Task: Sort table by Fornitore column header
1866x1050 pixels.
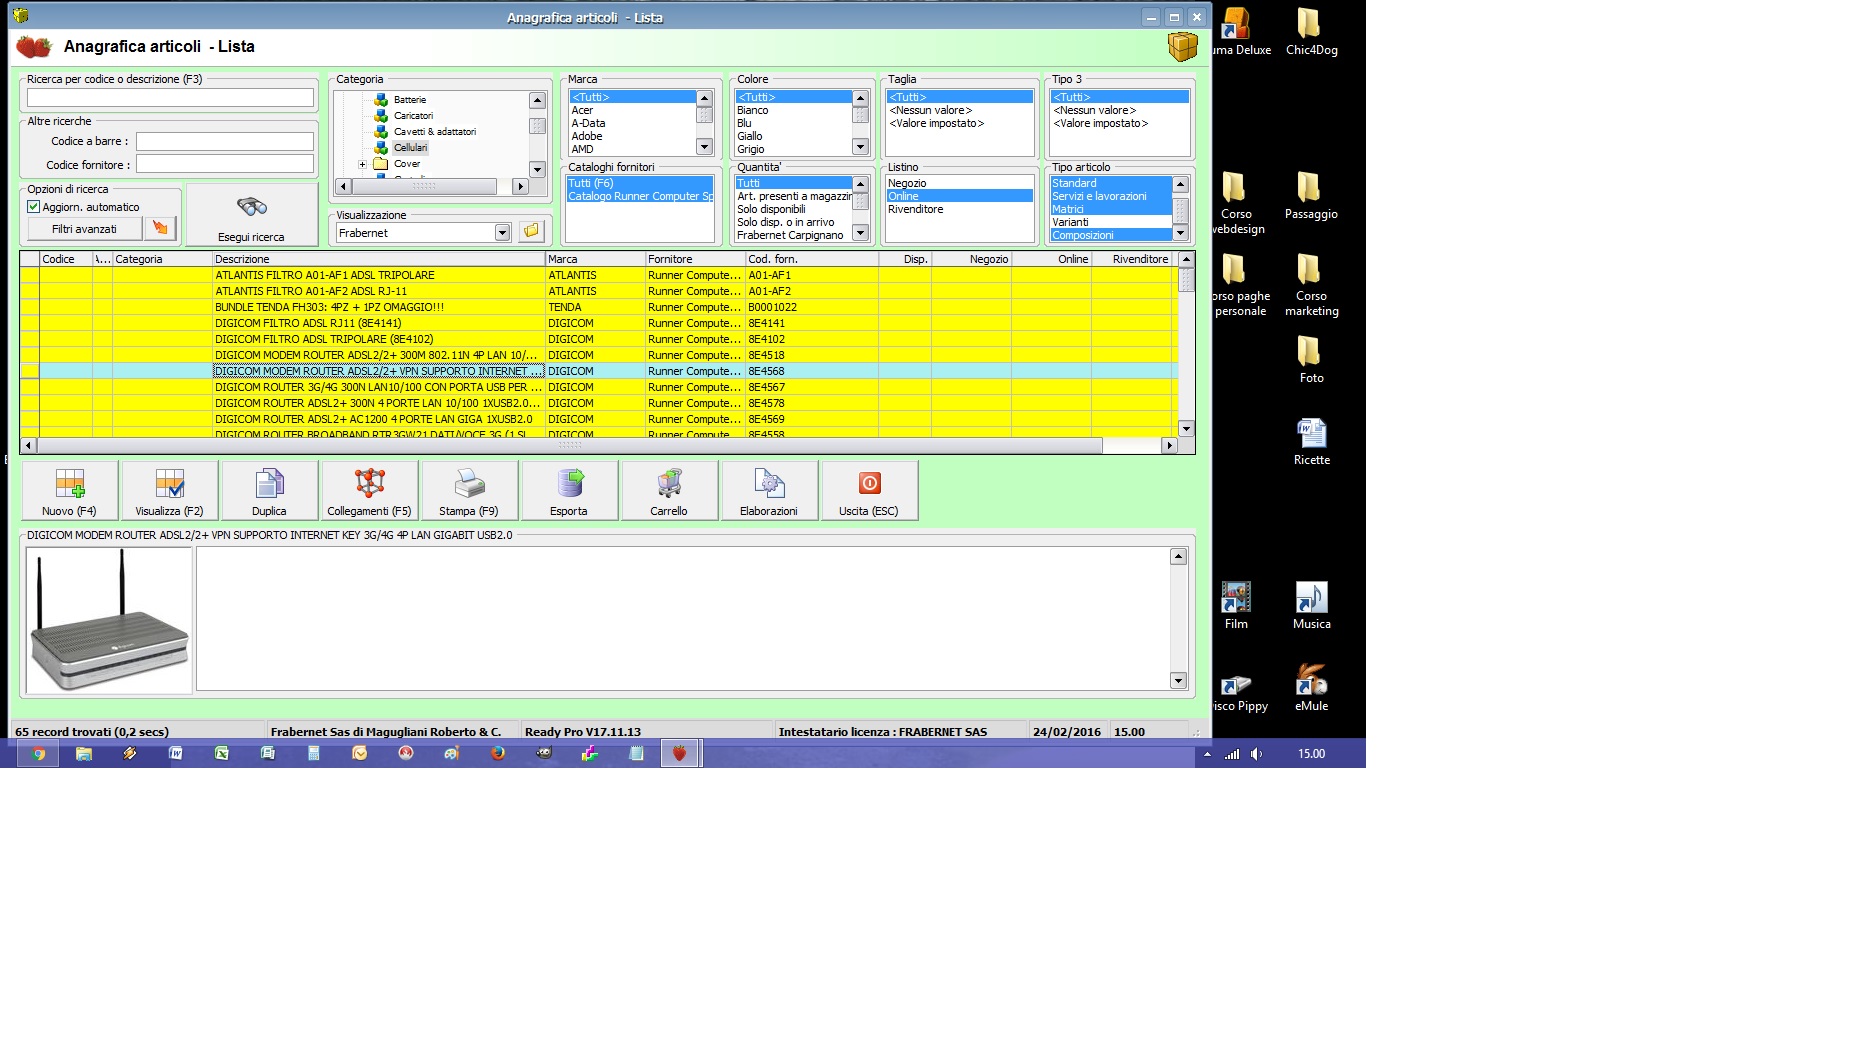Action: pos(695,259)
